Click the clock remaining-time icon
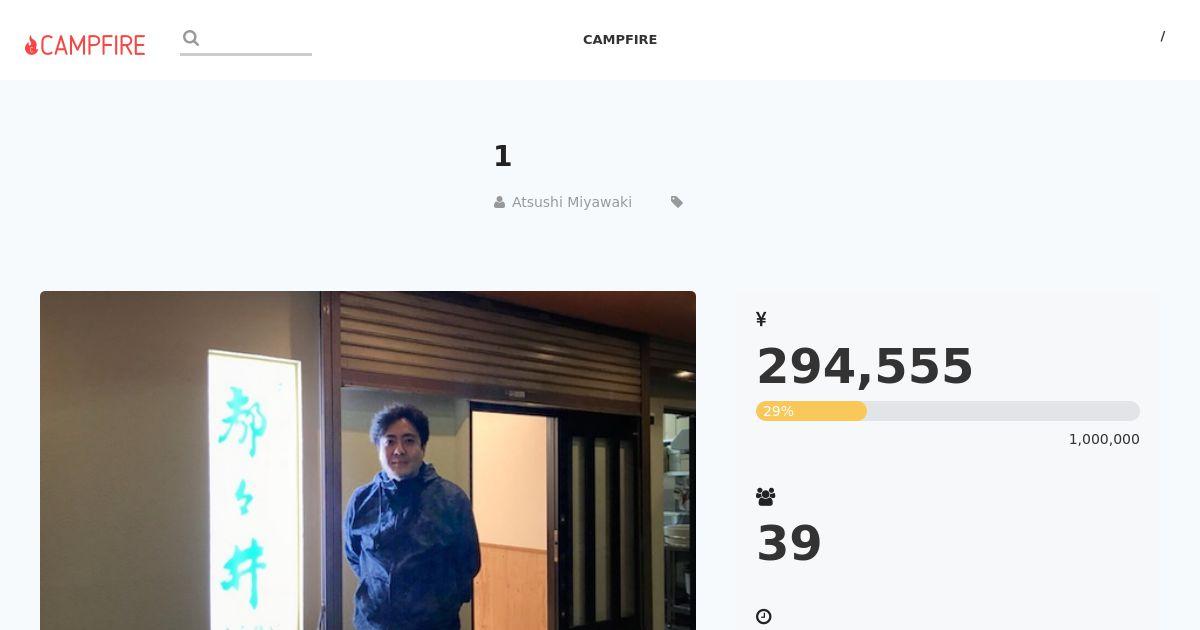Image resolution: width=1200 pixels, height=630 pixels. point(764,617)
